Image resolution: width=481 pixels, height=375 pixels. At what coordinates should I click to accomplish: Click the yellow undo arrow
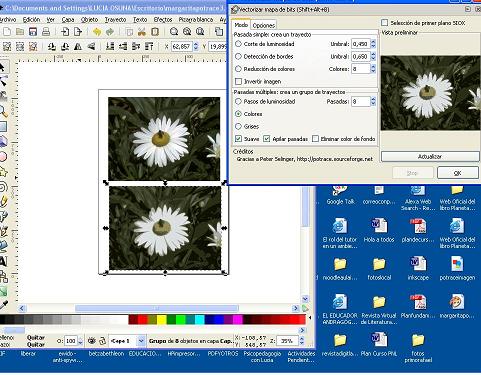97,32
